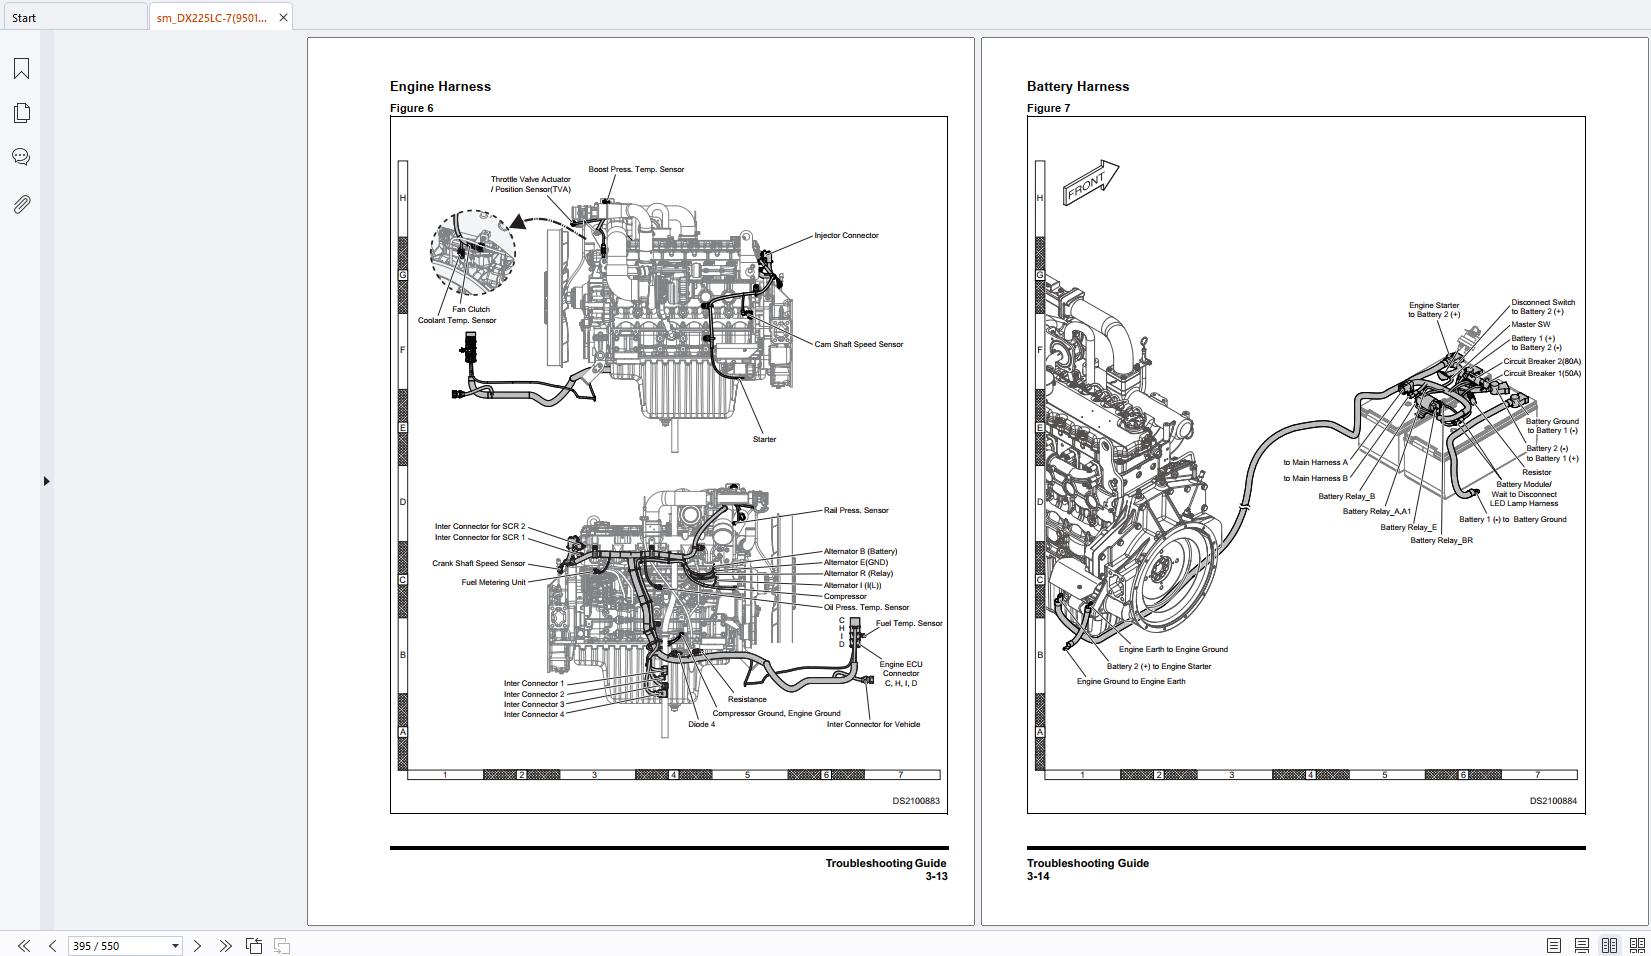
Task: Switch to continuous facing view mode
Action: [x=1638, y=945]
